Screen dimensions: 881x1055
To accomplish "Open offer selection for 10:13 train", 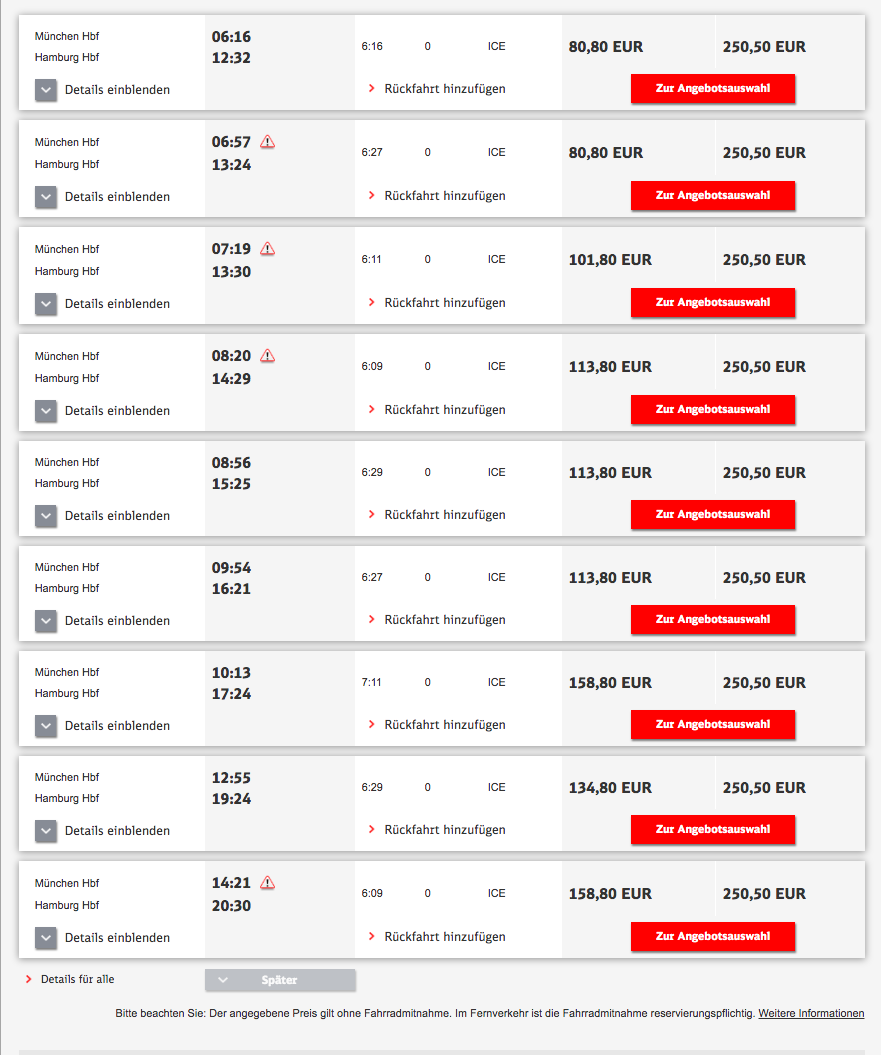I will pyautogui.click(x=713, y=725).
